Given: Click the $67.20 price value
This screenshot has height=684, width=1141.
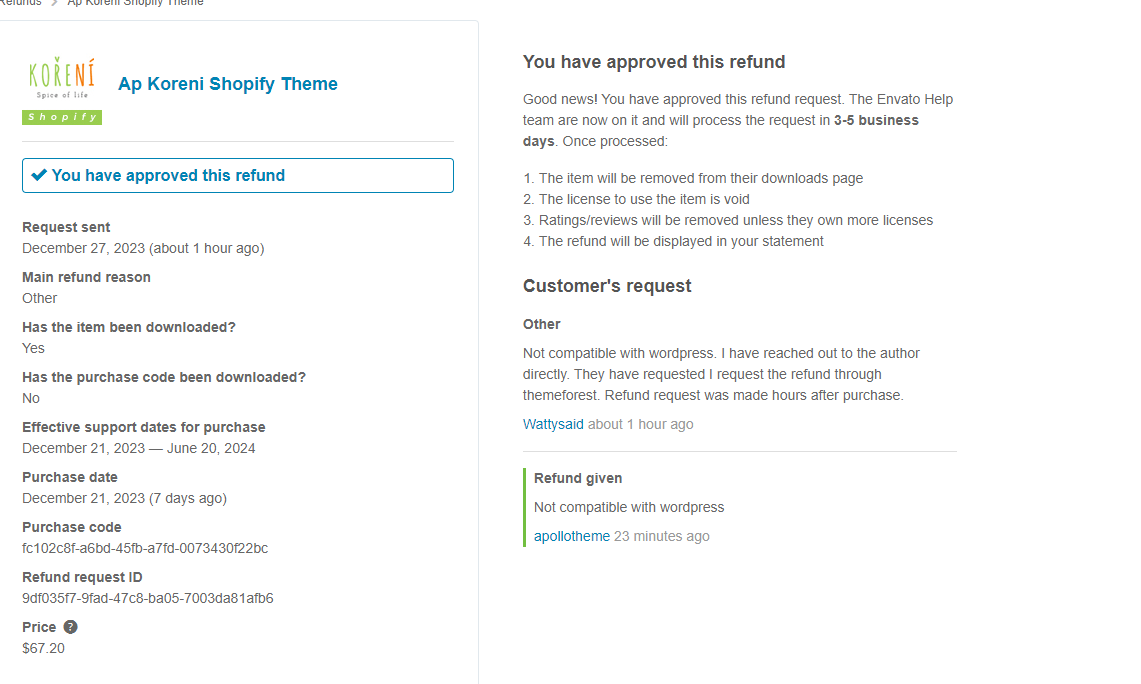Looking at the screenshot, I should click(43, 648).
